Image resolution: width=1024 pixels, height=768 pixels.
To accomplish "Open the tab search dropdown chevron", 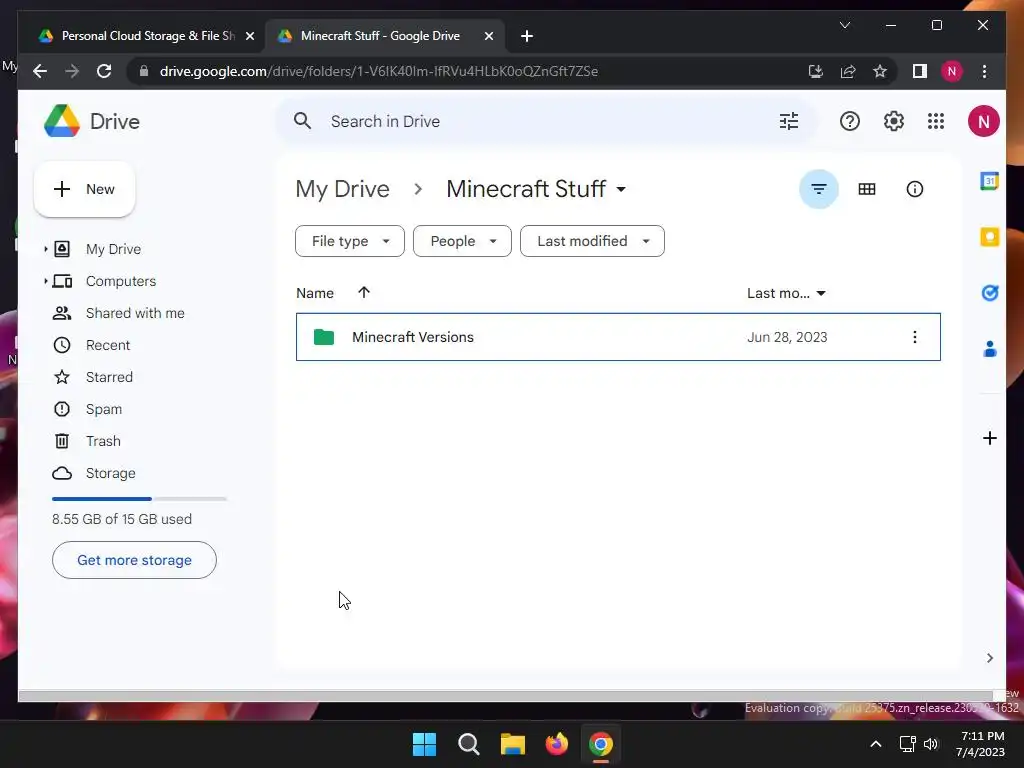I will point(844,25).
